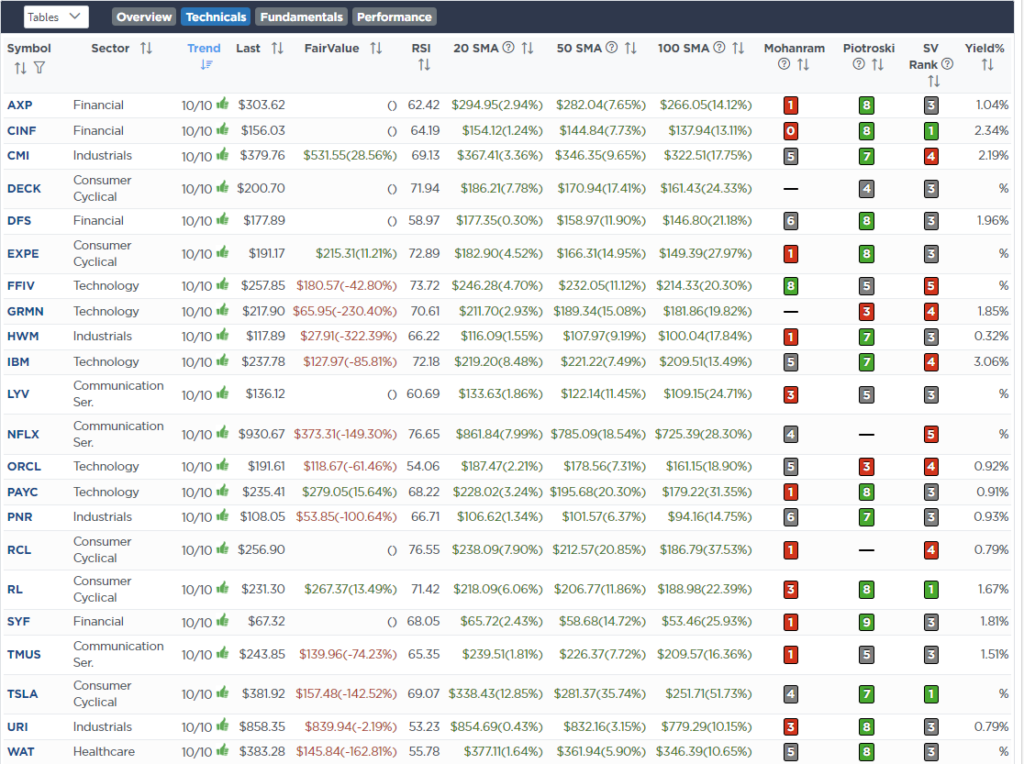The image size is (1024, 764).
Task: Click the Mohanram help question icon
Action: coord(784,65)
